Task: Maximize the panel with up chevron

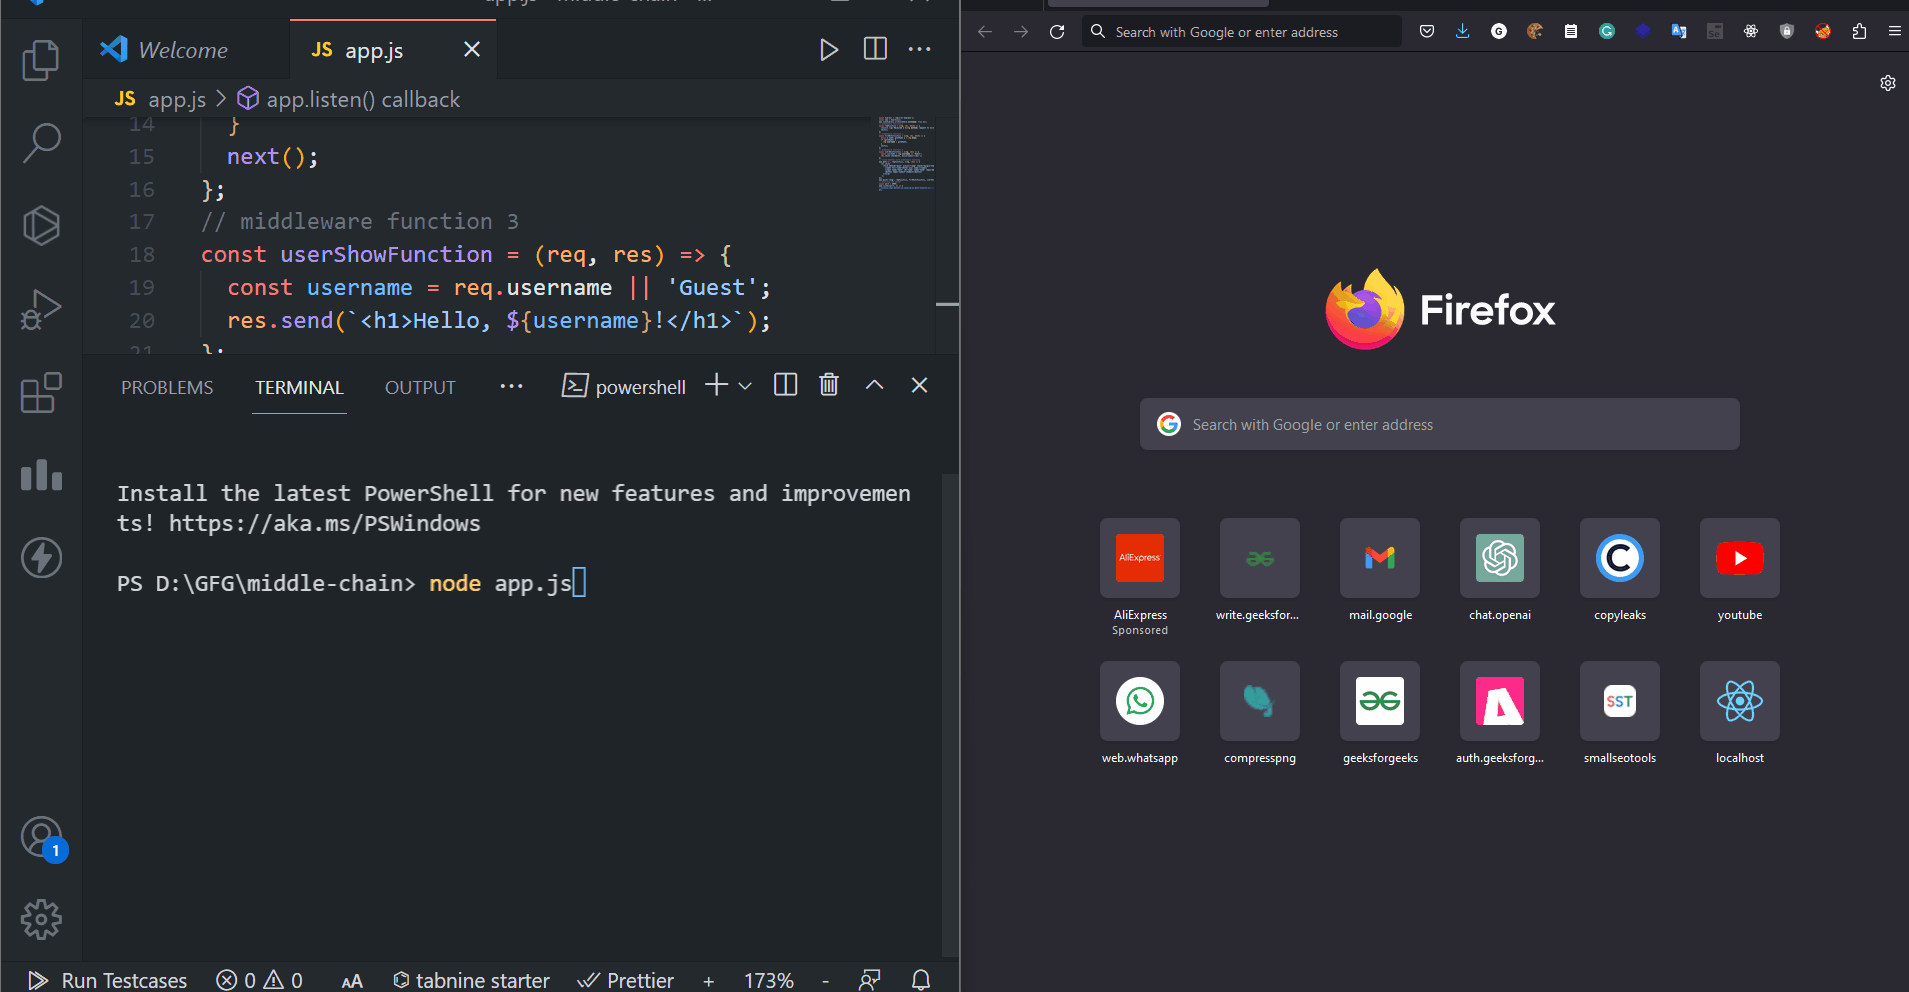Action: pos(874,385)
